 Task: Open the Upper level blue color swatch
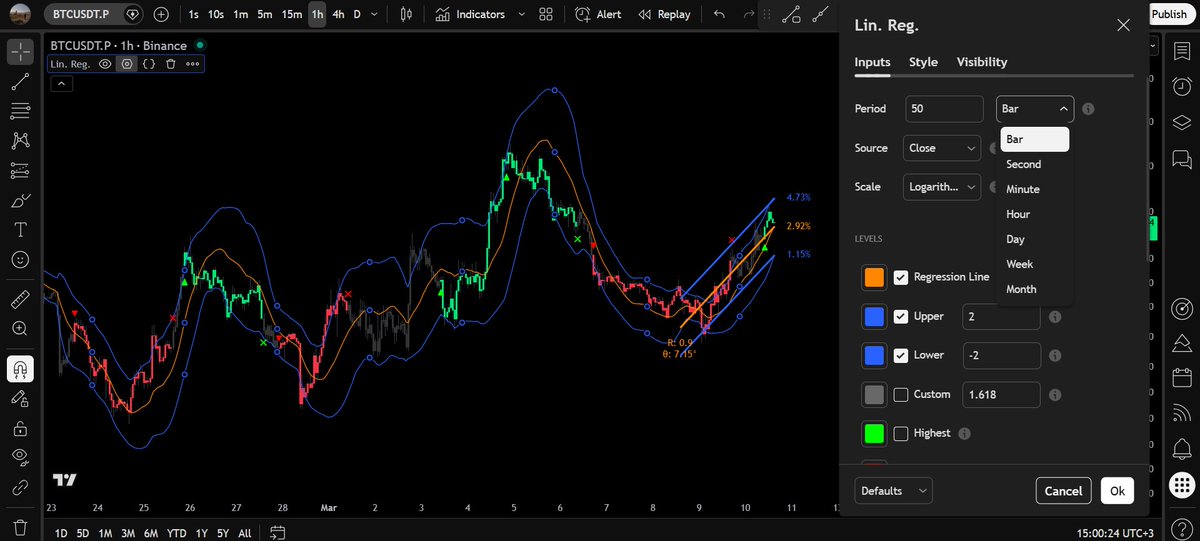[874, 316]
